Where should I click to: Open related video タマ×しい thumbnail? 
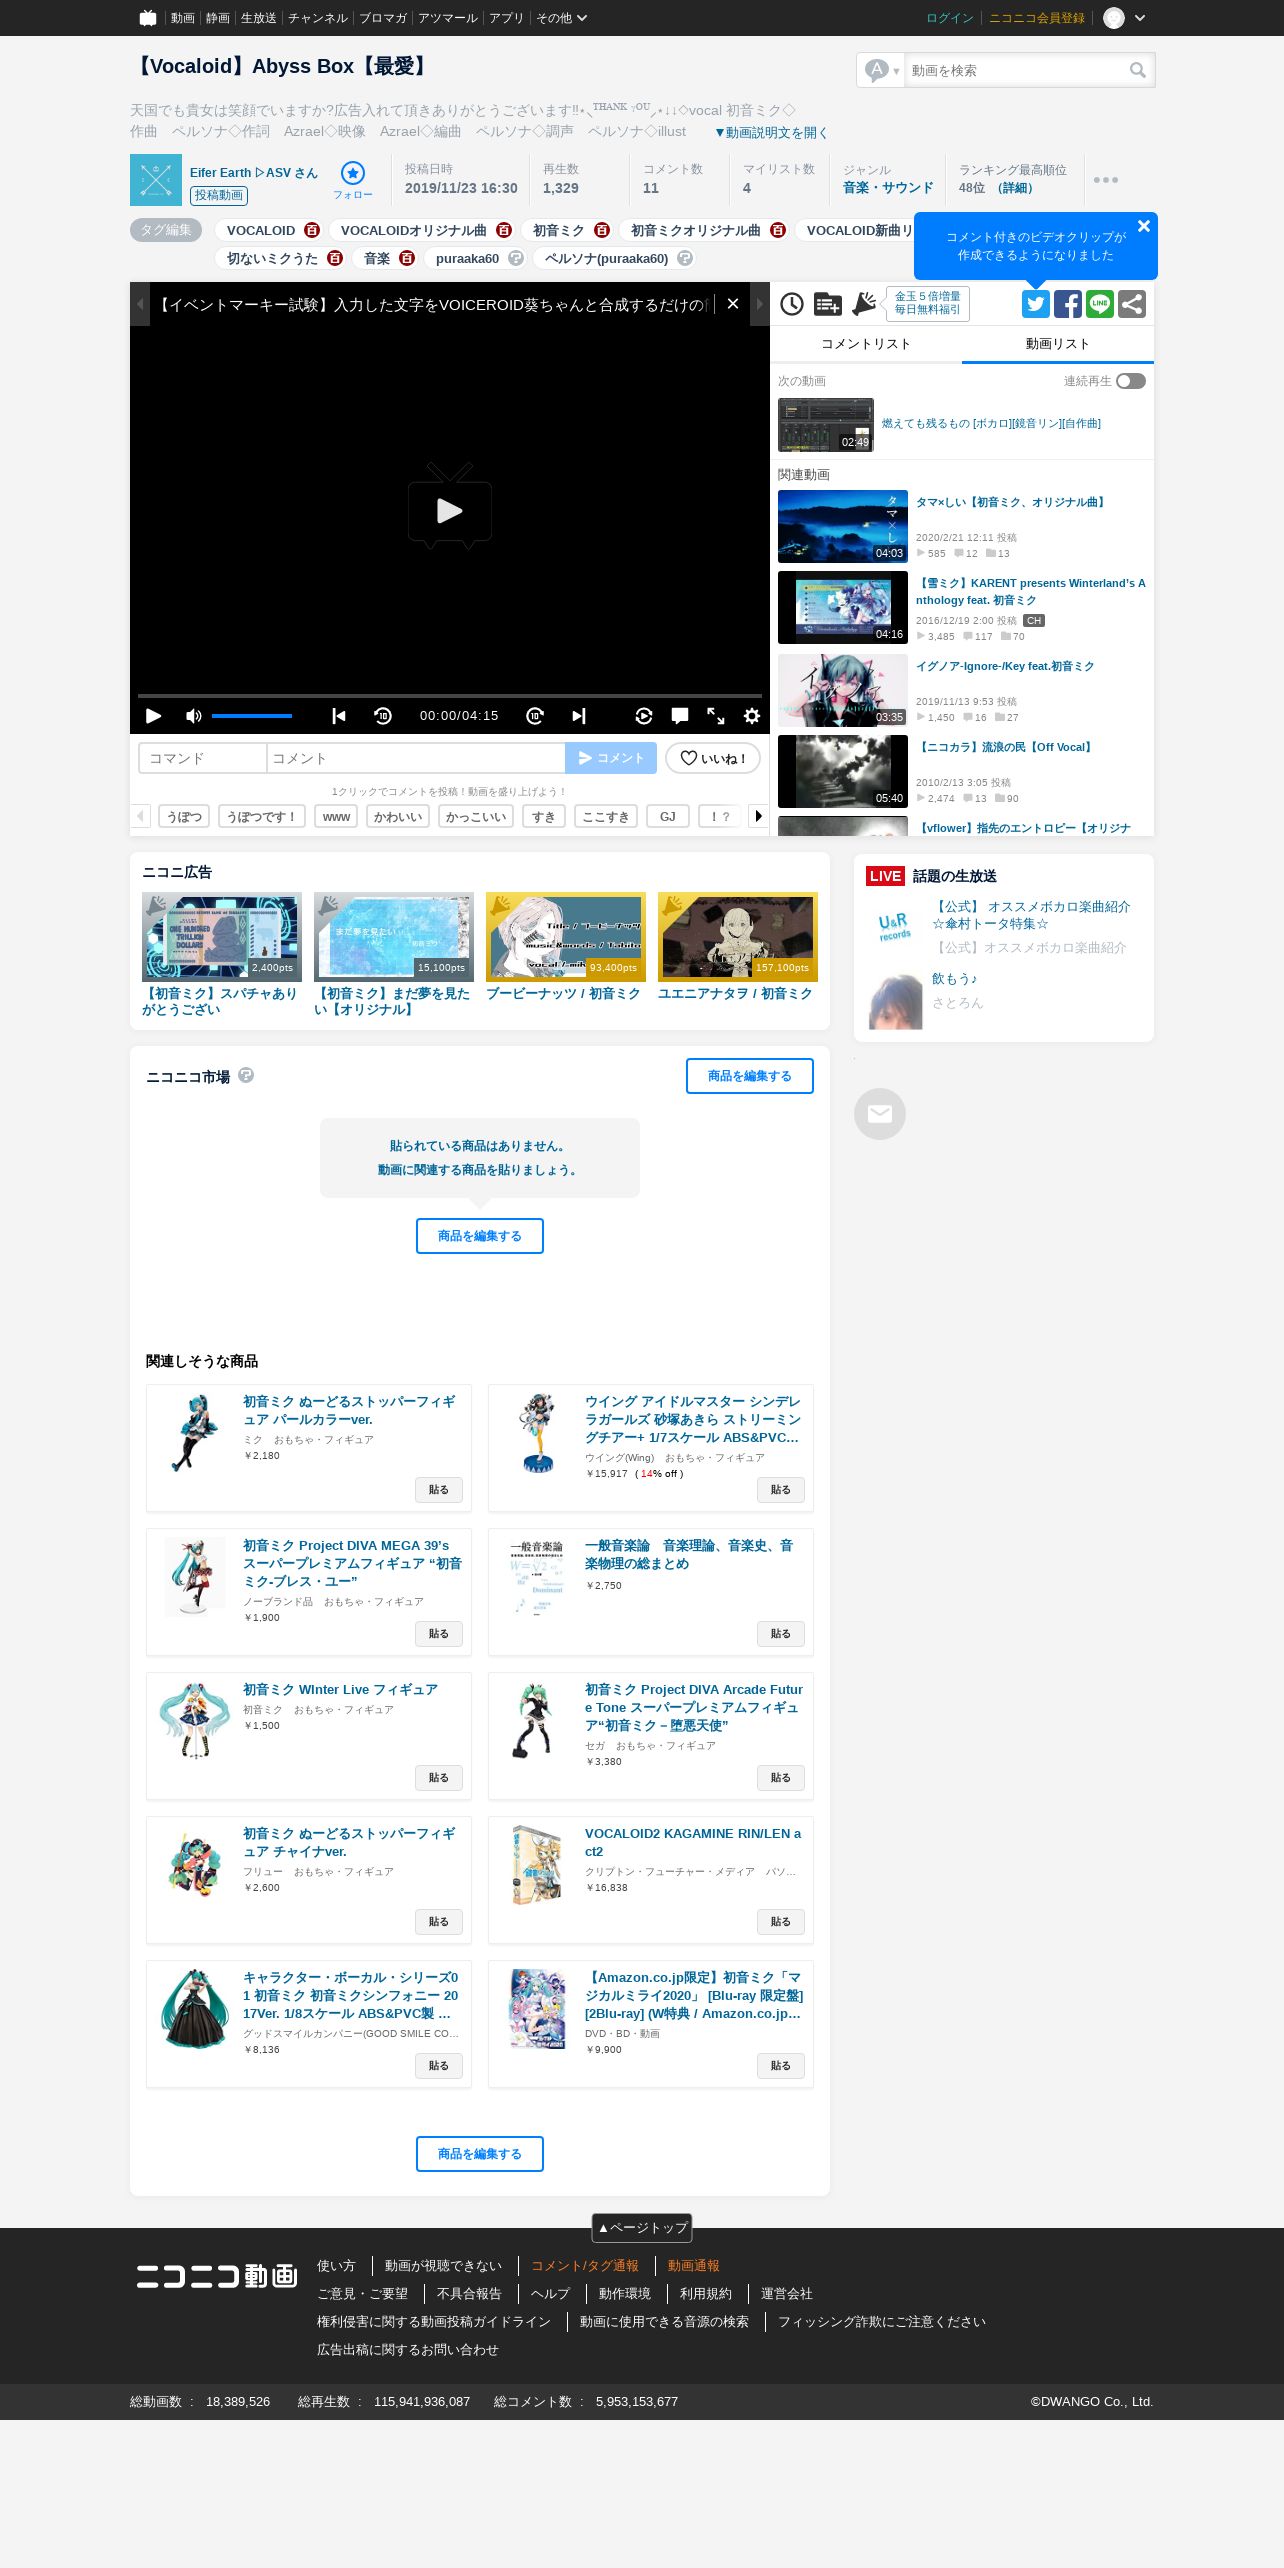(843, 526)
